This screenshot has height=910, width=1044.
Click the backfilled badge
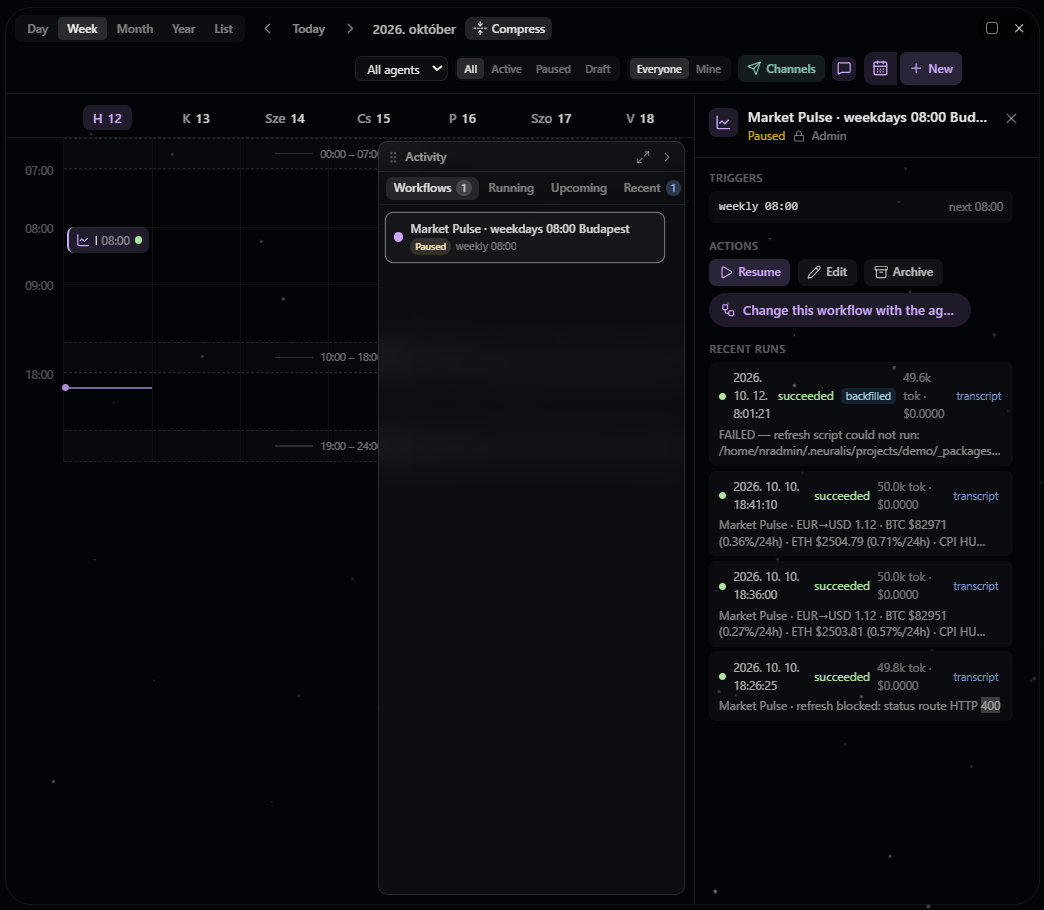tap(868, 396)
